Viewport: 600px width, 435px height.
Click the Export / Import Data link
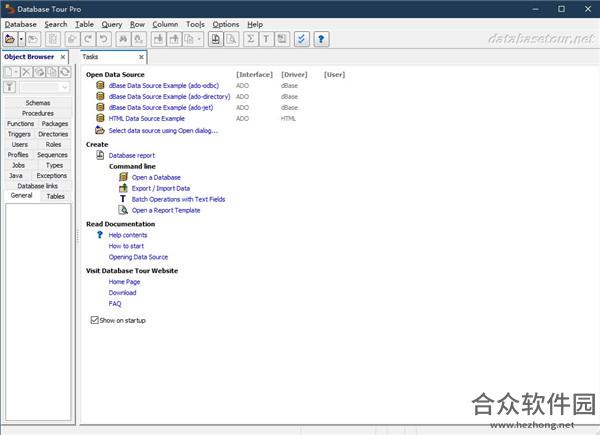point(161,188)
